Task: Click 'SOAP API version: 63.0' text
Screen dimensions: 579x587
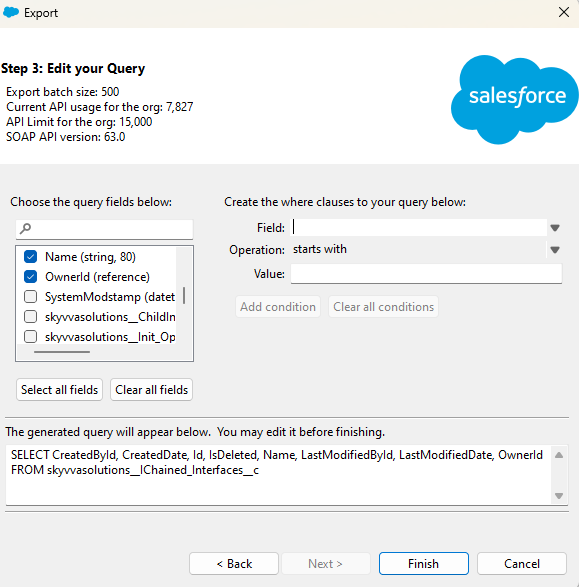Action: 65,137
